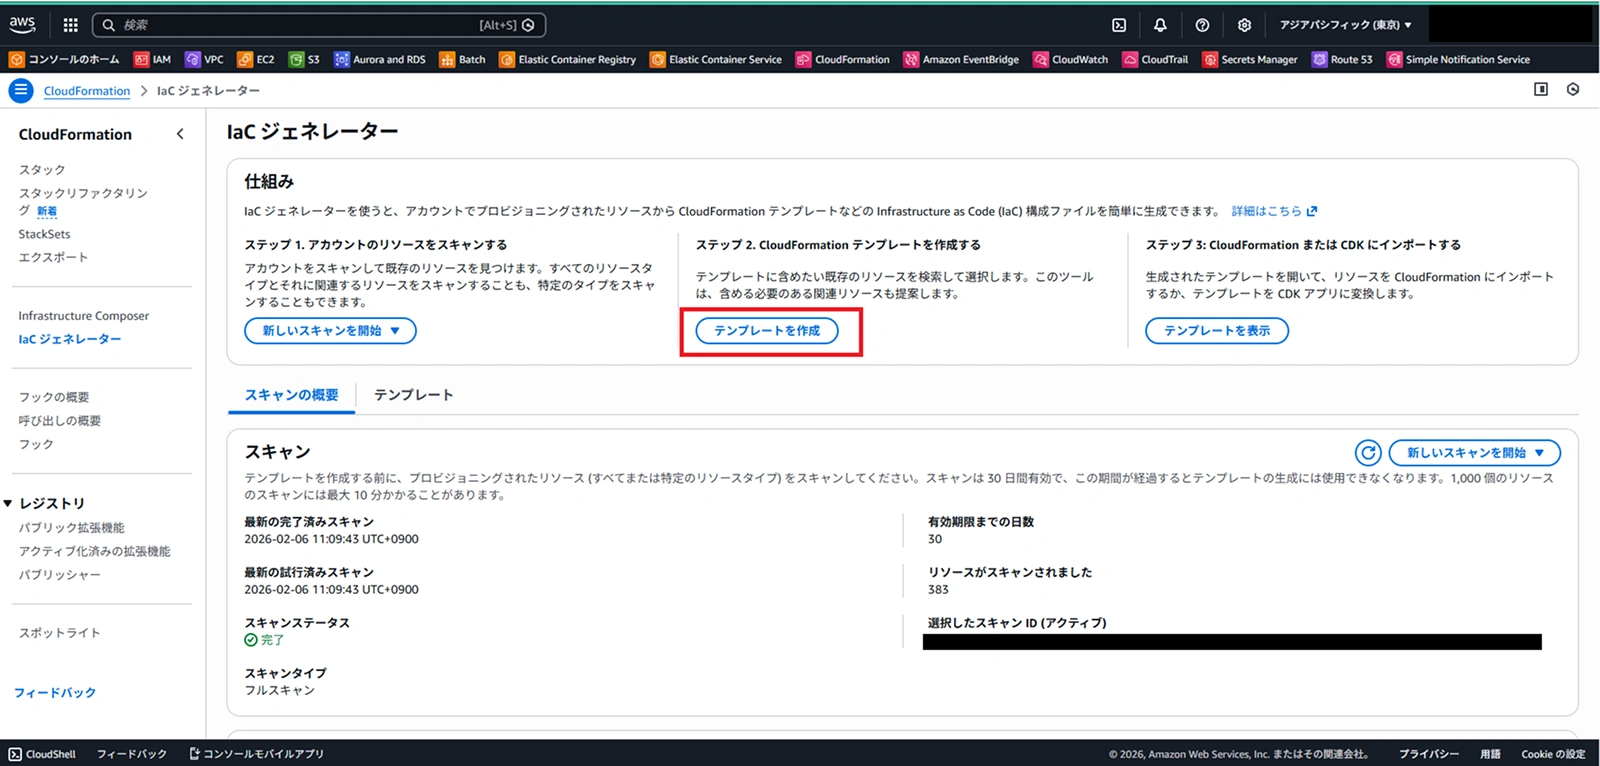Open CloudTrail from the favorites bar

pos(1155,60)
